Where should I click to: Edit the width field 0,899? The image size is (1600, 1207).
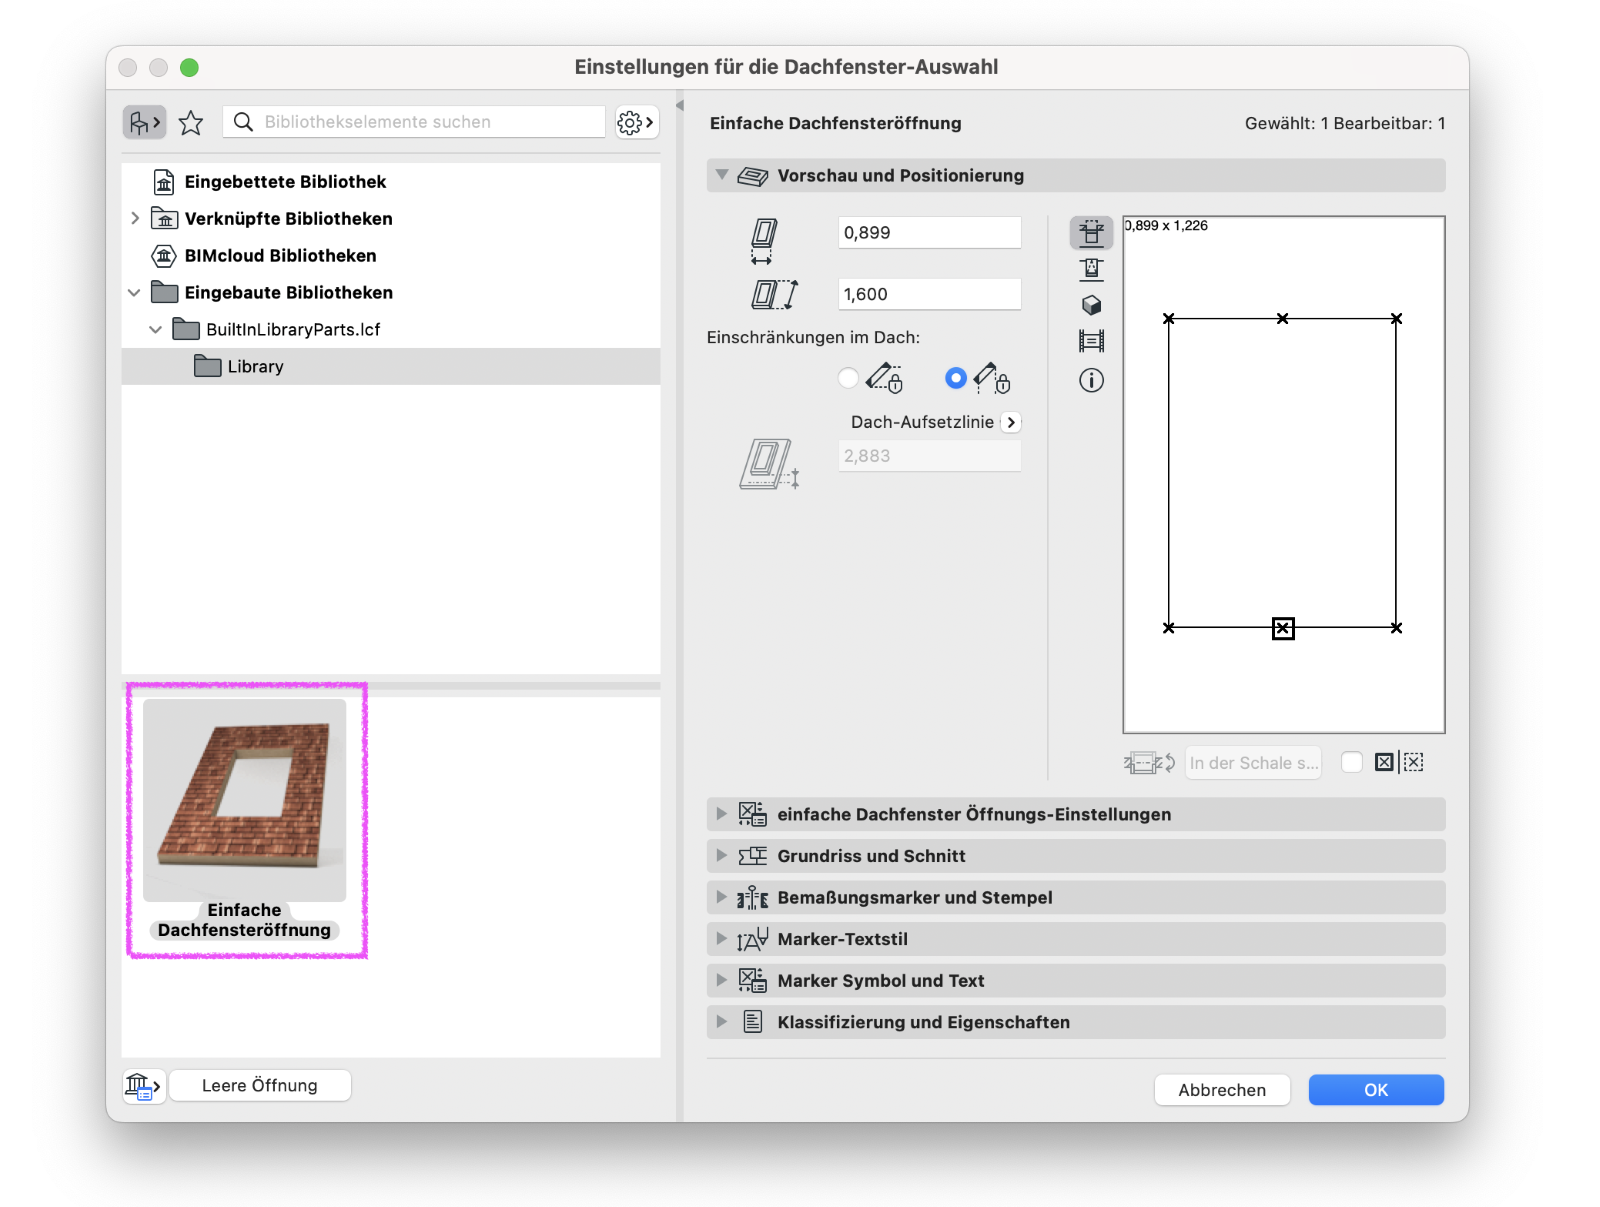coord(929,233)
